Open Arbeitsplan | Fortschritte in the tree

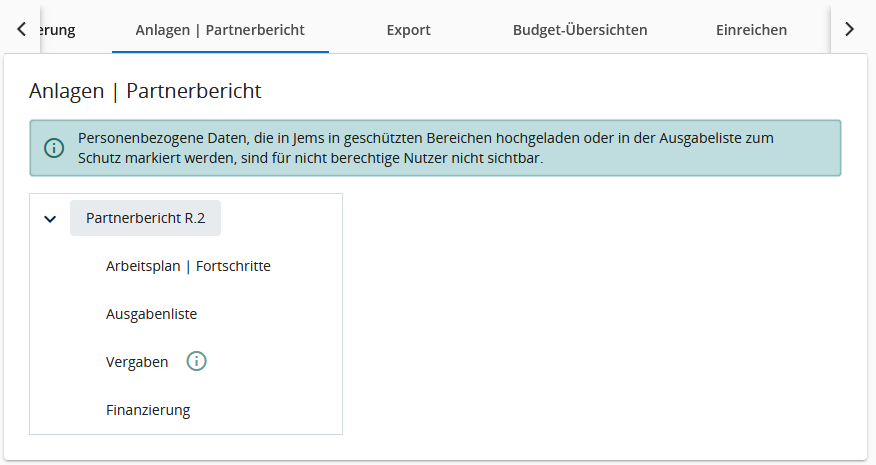click(x=188, y=266)
